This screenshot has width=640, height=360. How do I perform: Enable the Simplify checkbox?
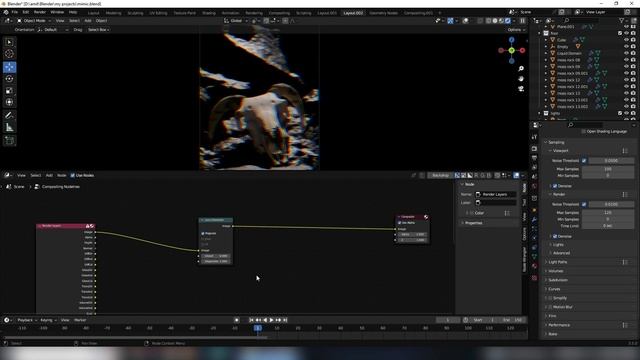point(550,298)
